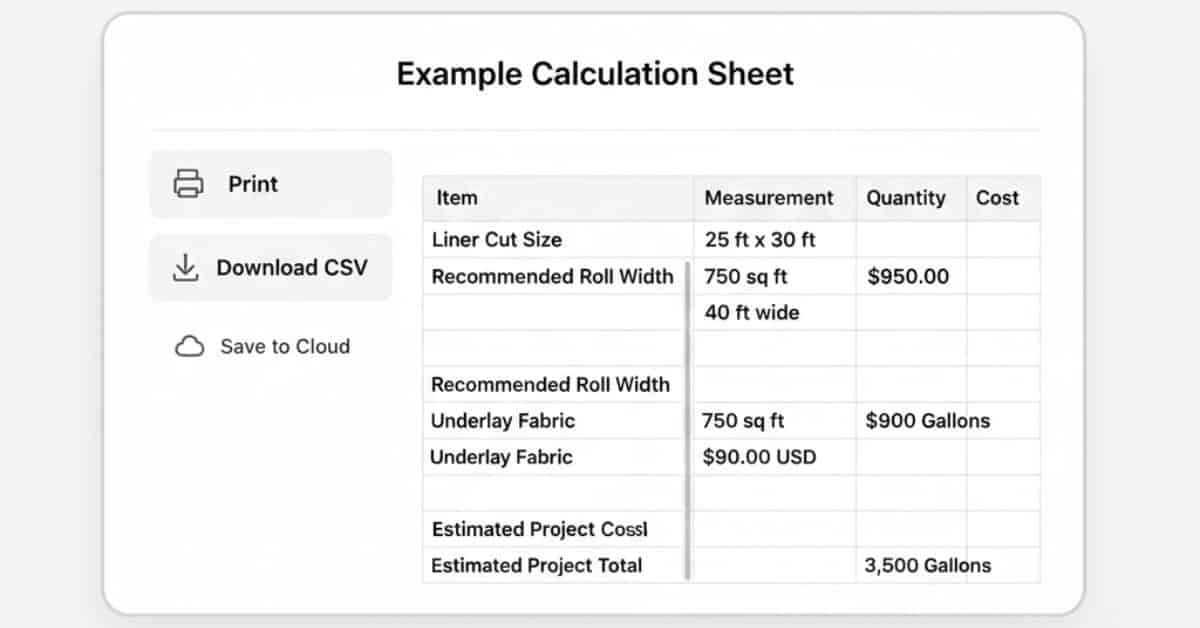This screenshot has height=628, width=1200.
Task: Click the cloud icon next to Save to Cloud
Action: coord(189,346)
